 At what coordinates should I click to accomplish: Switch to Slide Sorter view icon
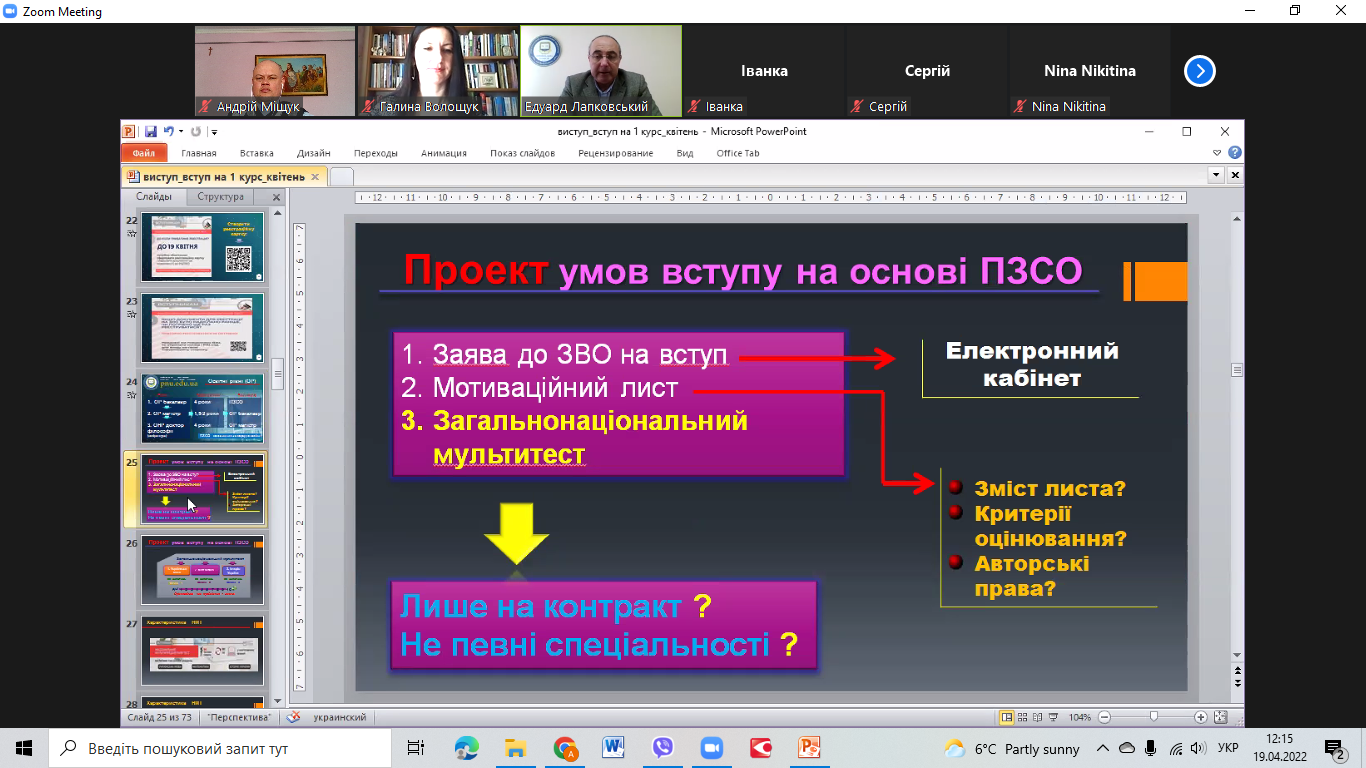(1023, 717)
